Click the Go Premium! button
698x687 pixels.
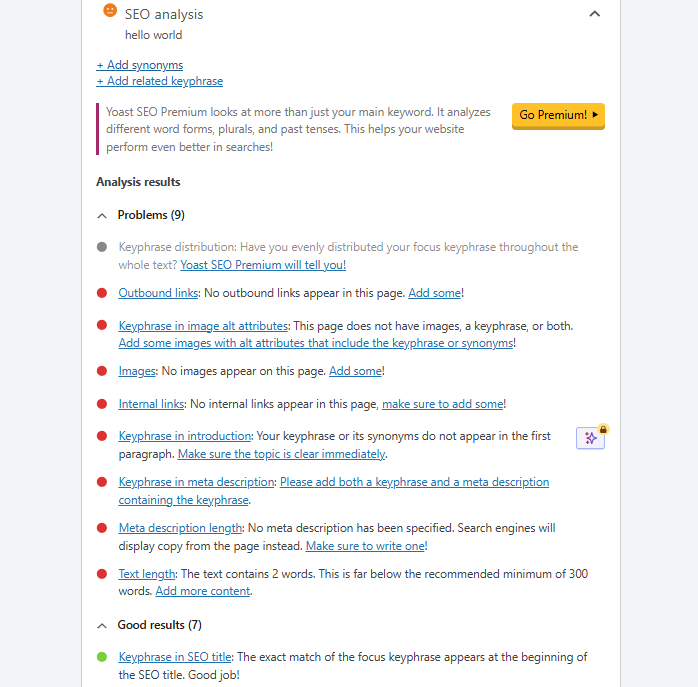[x=558, y=115]
